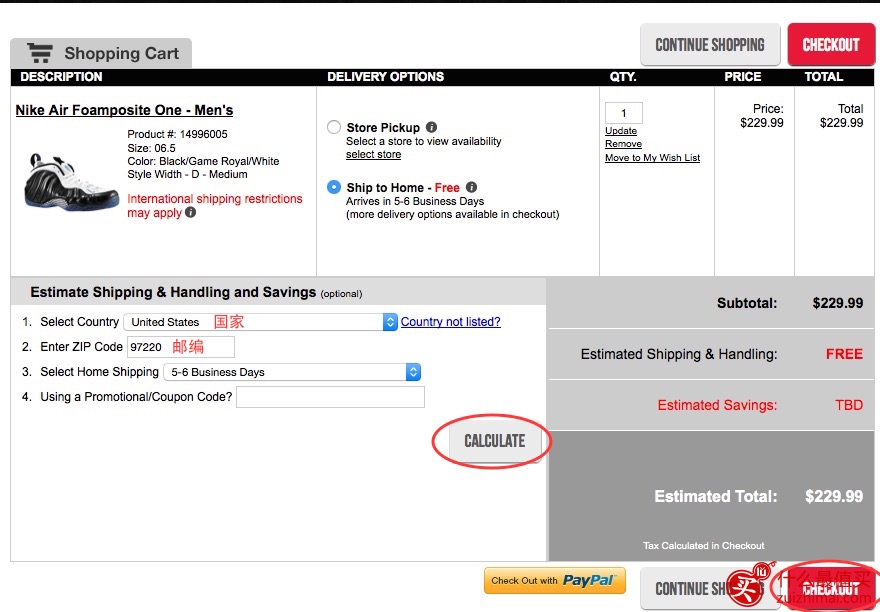Click the DESCRIPTION column header

(x=61, y=77)
